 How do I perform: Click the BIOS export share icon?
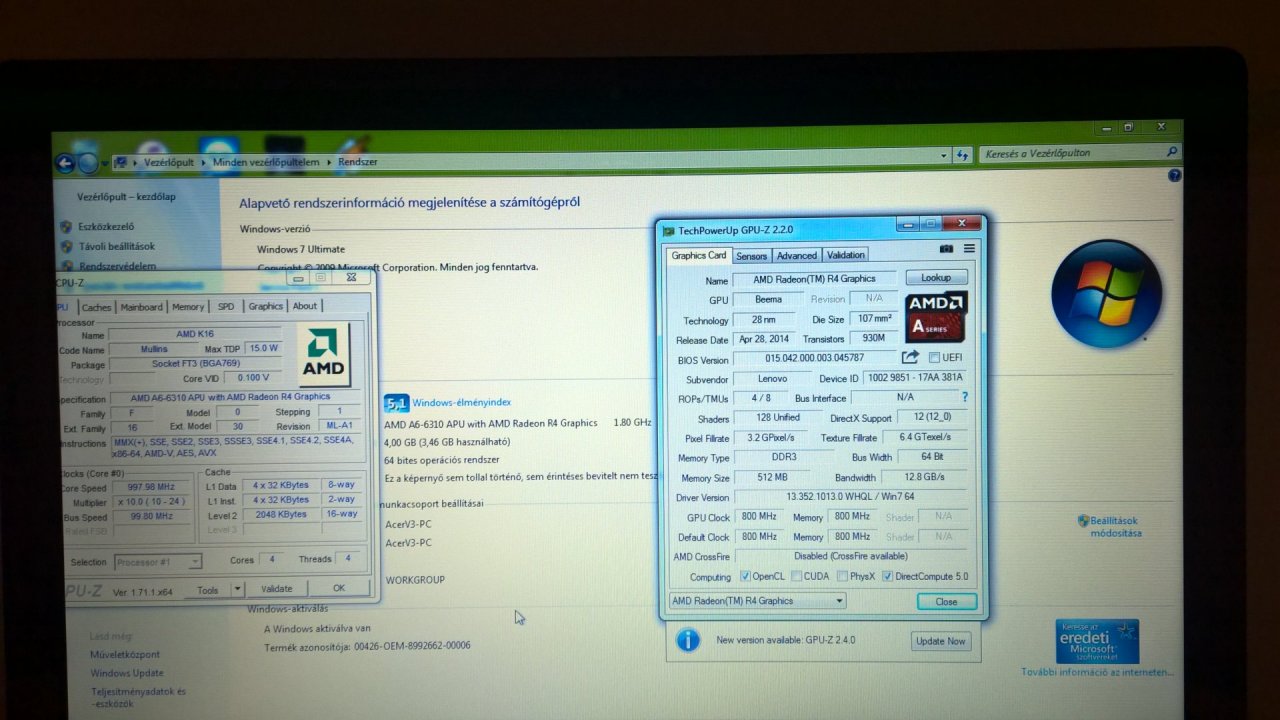click(910, 357)
